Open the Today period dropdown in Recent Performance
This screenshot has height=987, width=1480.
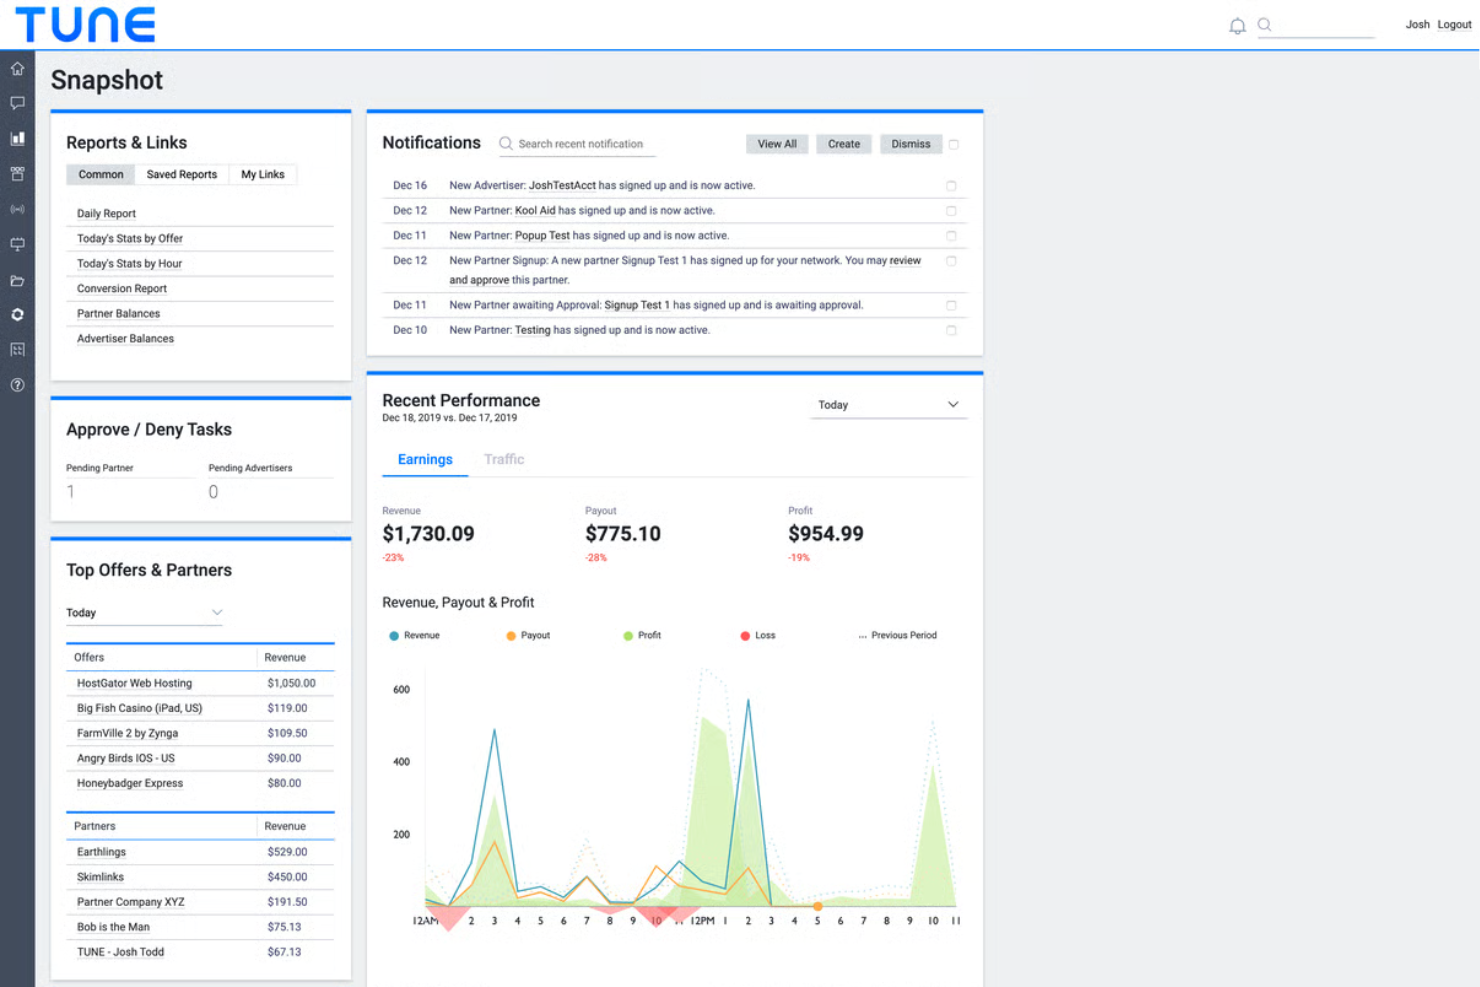pyautogui.click(x=888, y=404)
